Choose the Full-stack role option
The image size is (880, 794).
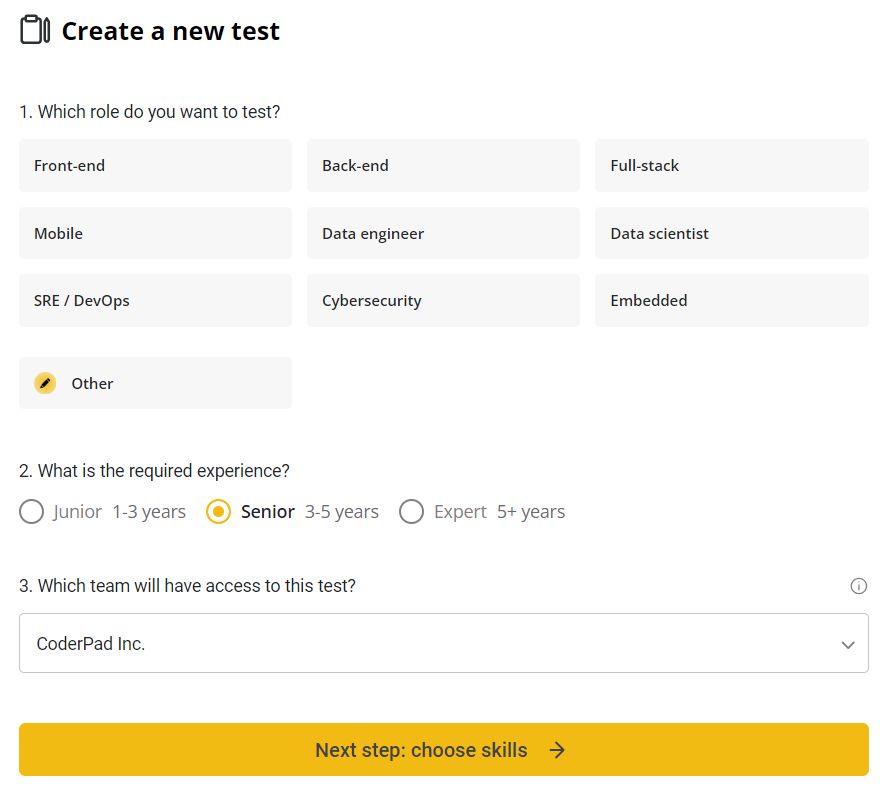click(x=731, y=164)
